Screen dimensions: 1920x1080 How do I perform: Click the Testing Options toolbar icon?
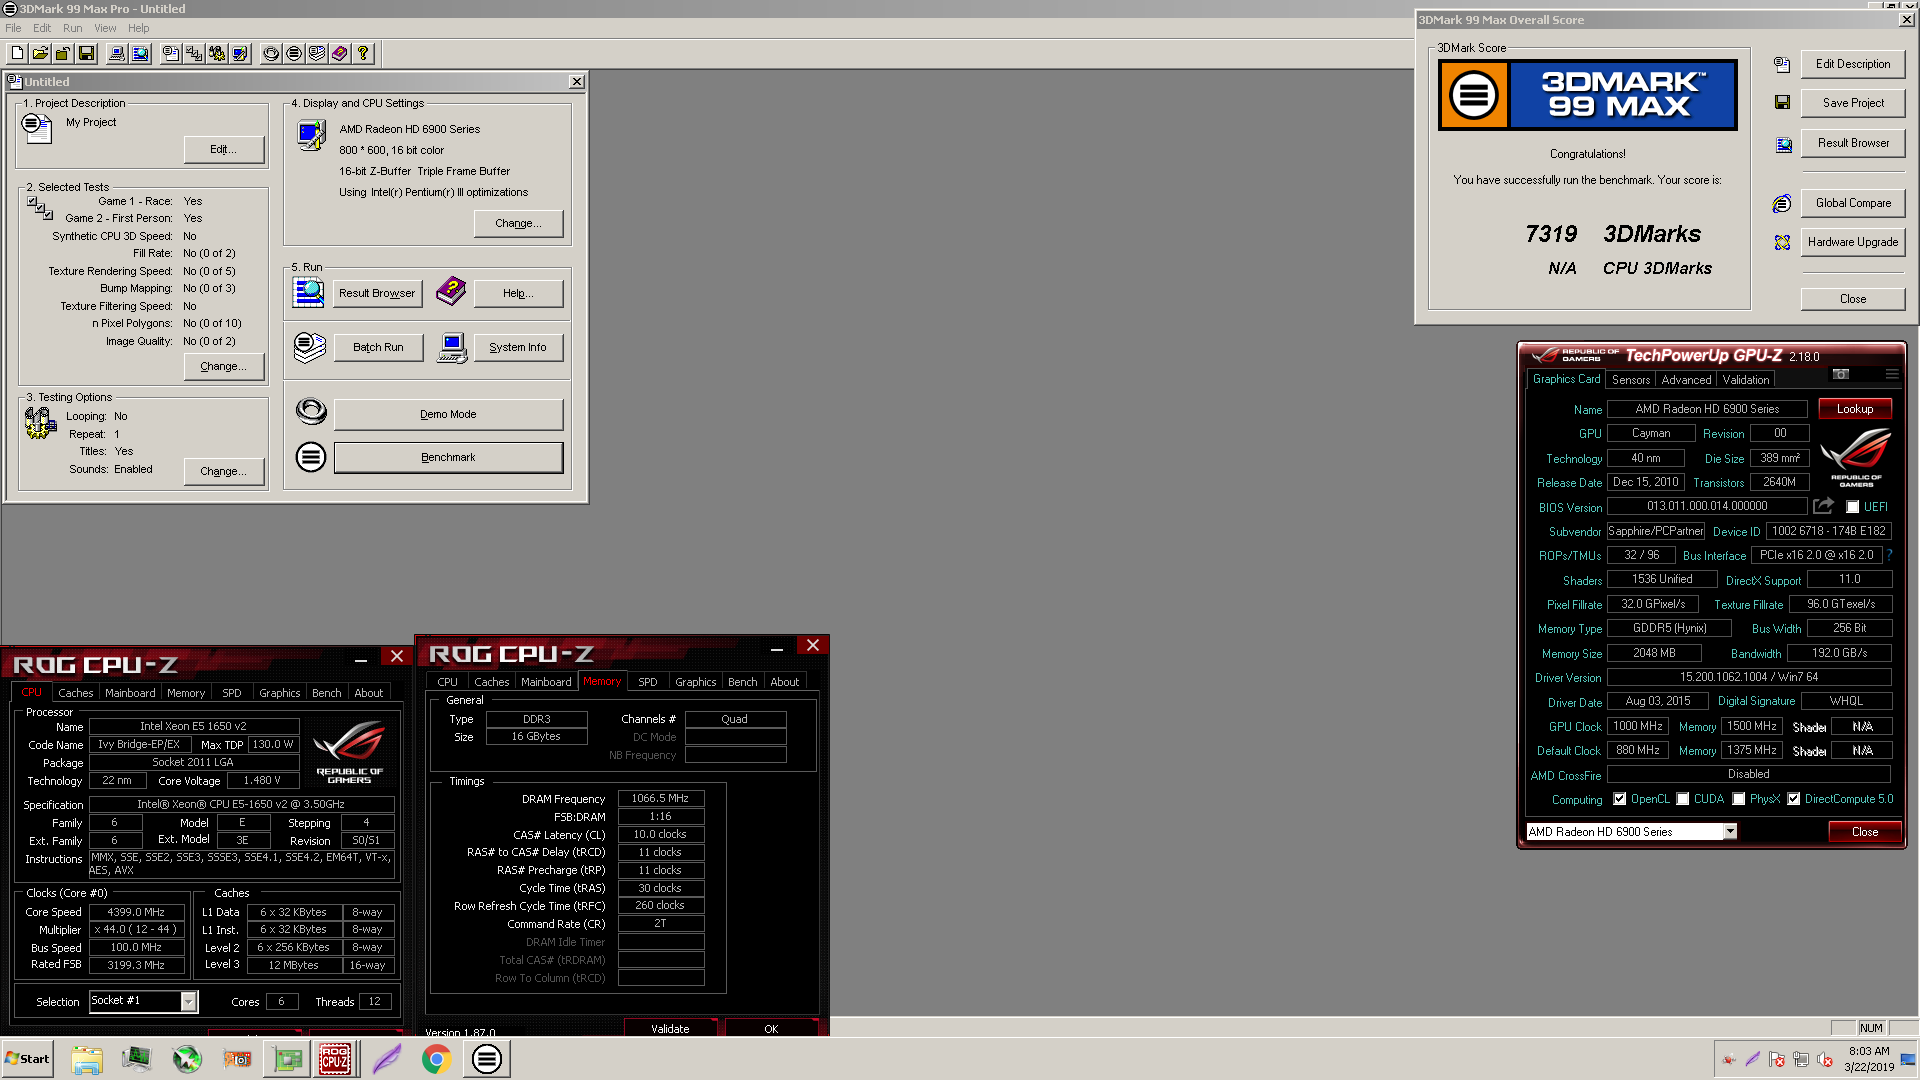[x=217, y=54]
